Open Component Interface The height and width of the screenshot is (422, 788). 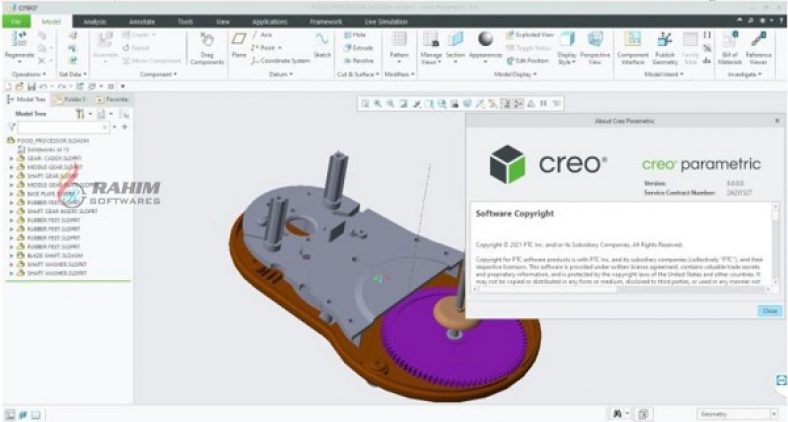[633, 48]
